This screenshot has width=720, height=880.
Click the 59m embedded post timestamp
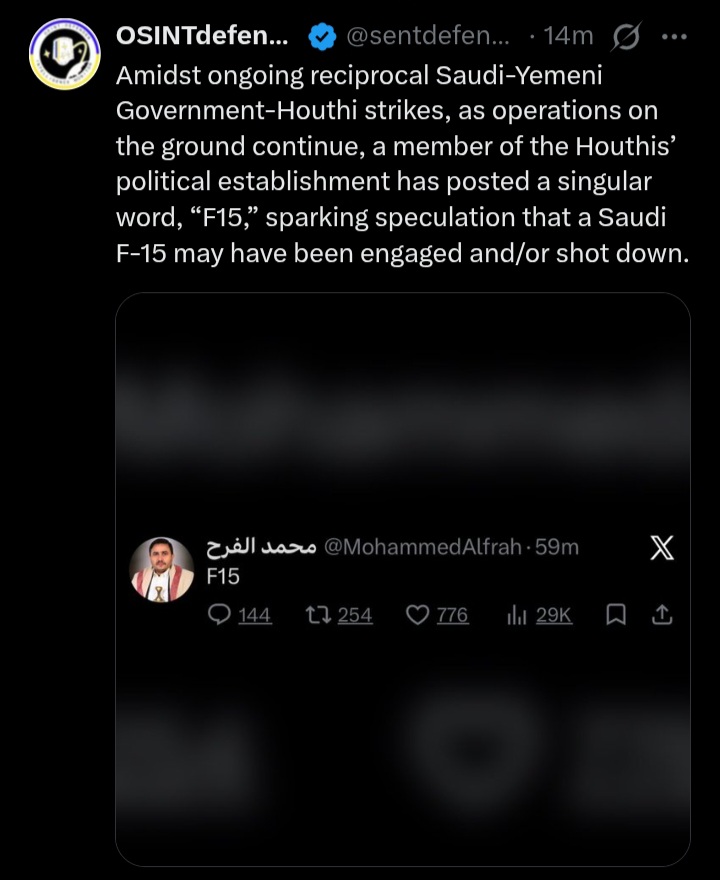[x=557, y=547]
